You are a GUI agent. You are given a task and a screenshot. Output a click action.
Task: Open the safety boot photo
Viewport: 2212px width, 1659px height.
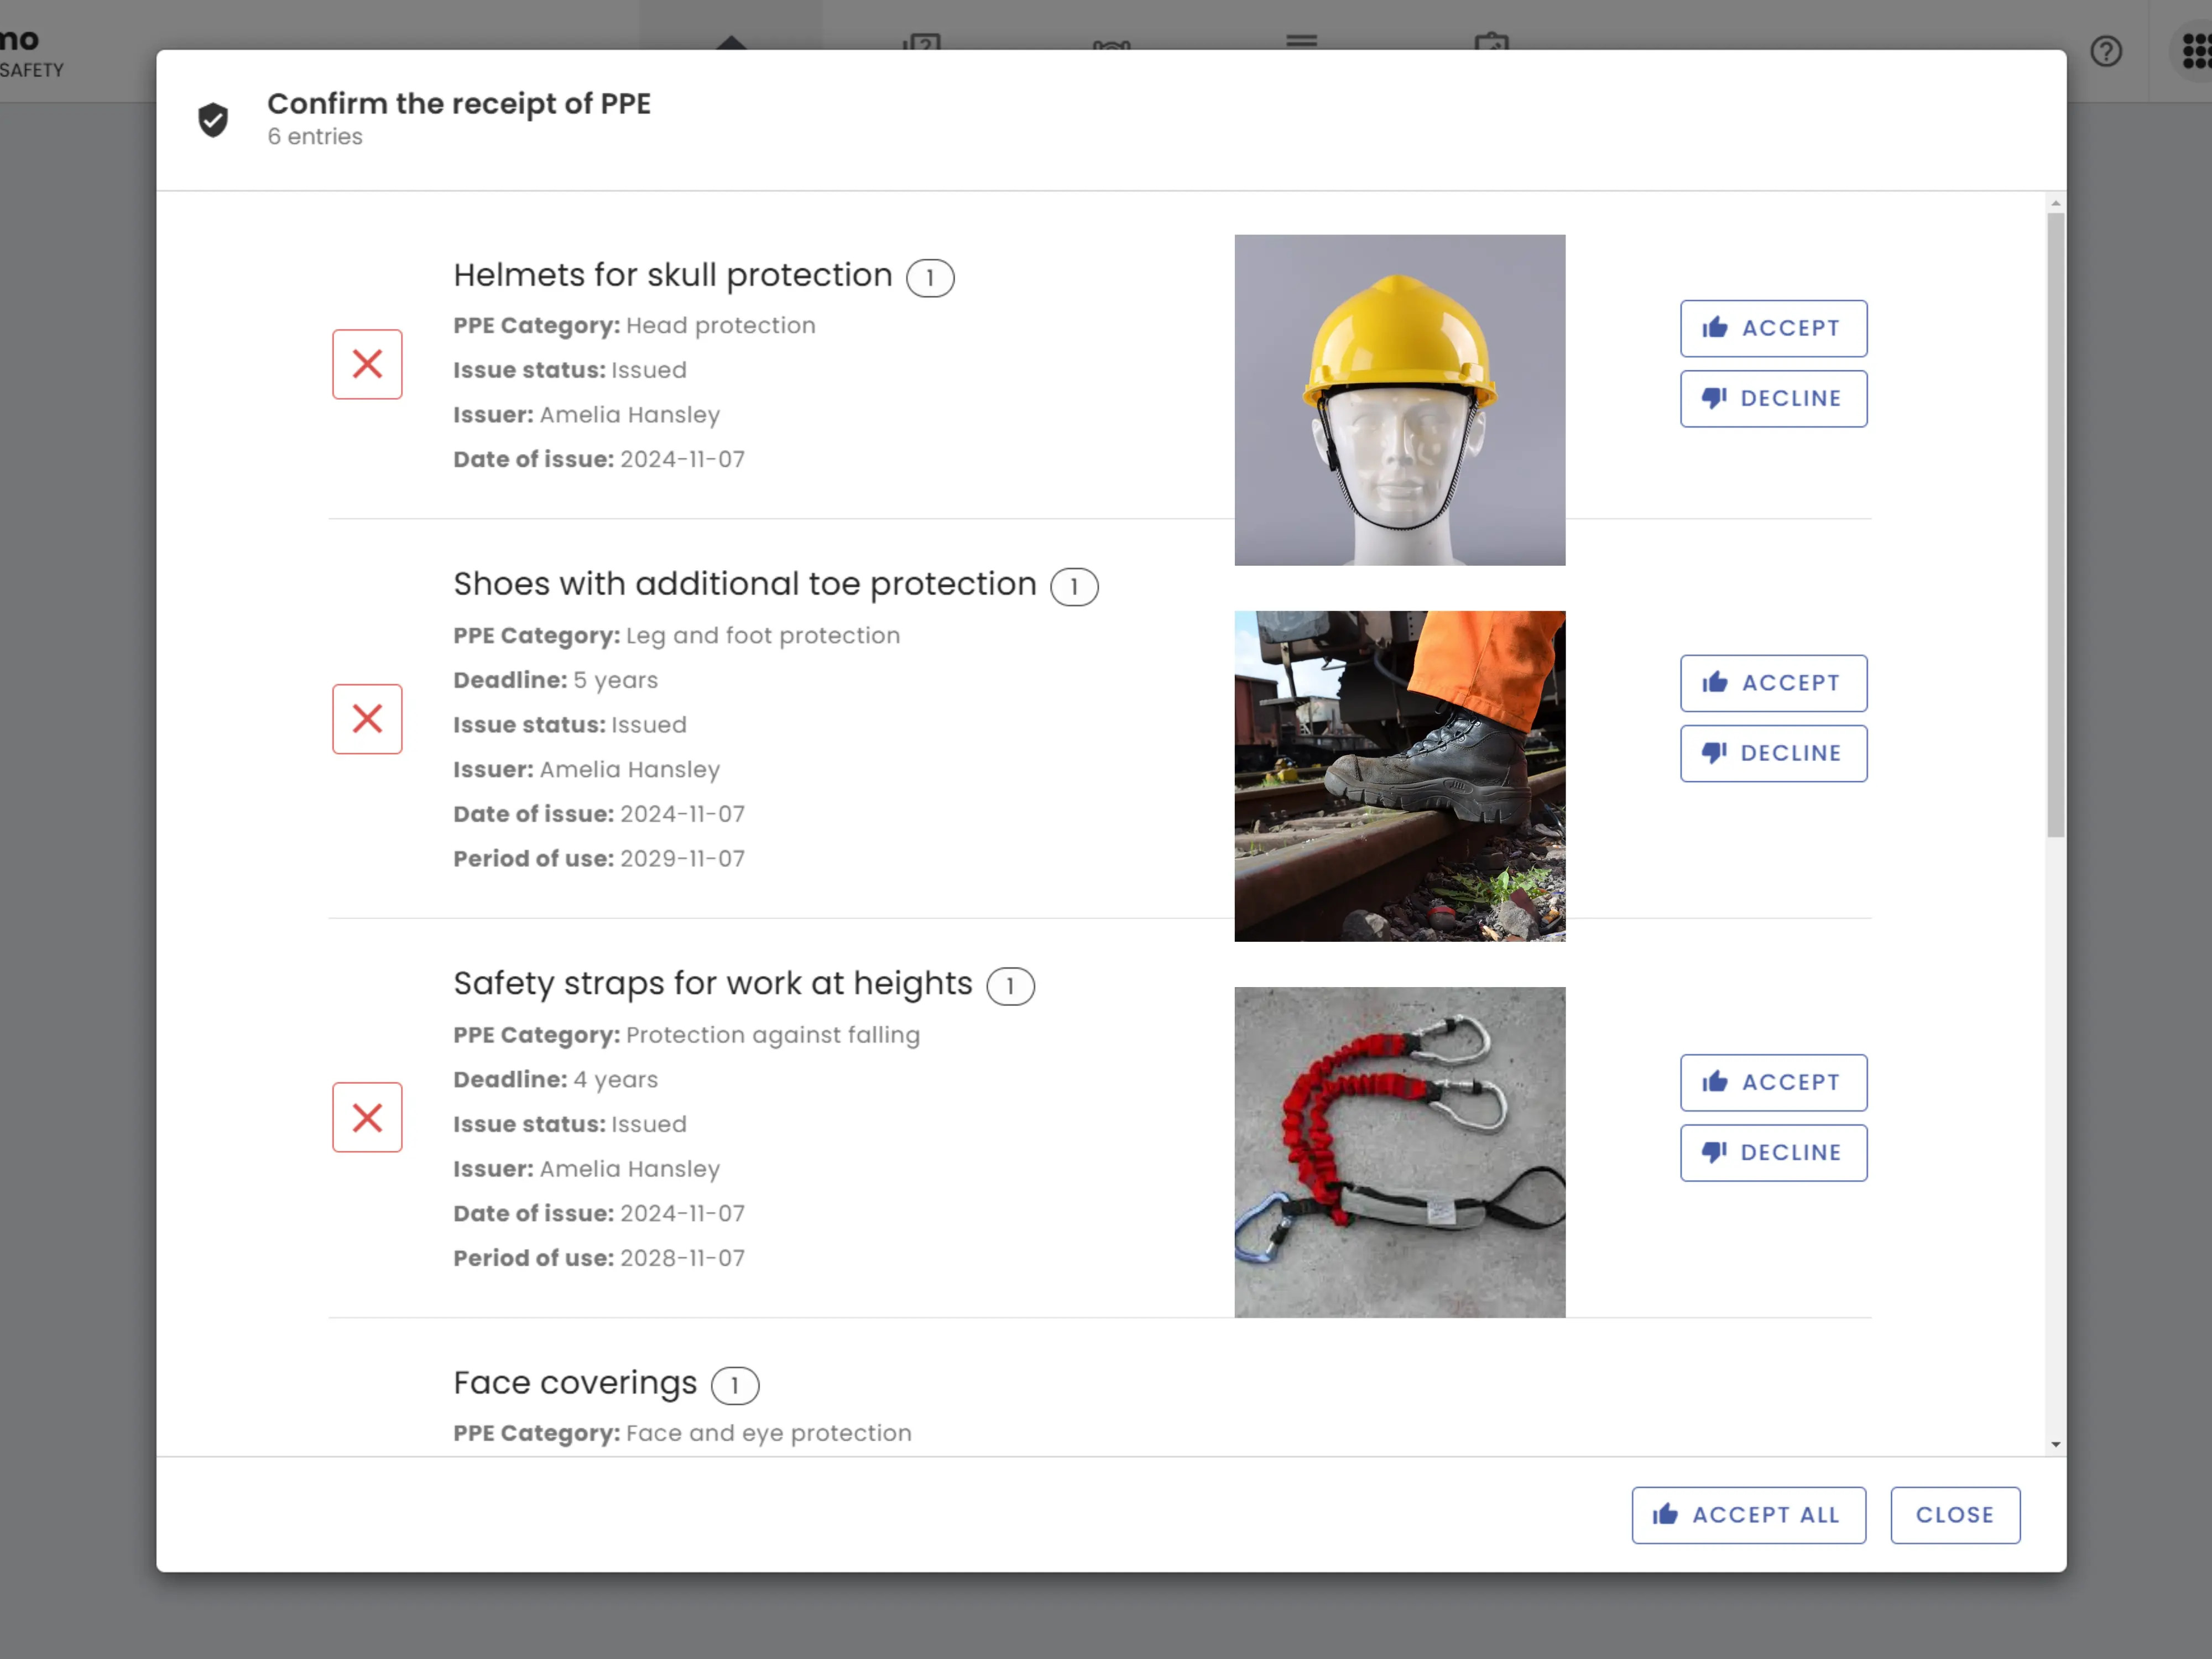[1399, 776]
